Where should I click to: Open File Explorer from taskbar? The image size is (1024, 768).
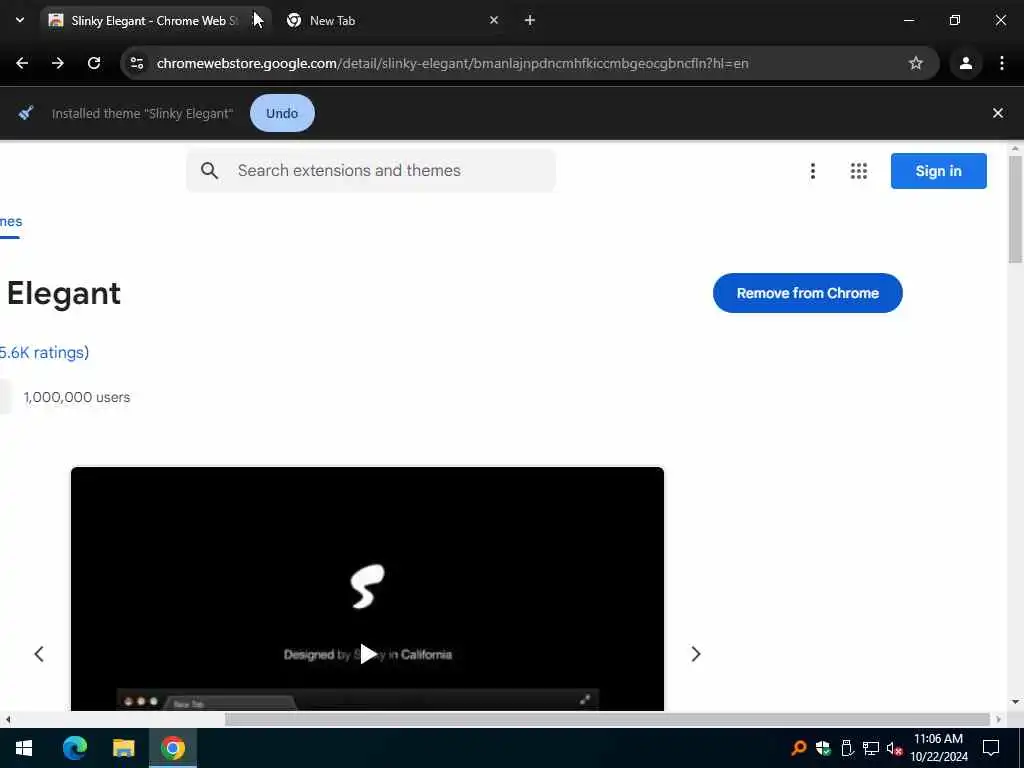[x=123, y=748]
